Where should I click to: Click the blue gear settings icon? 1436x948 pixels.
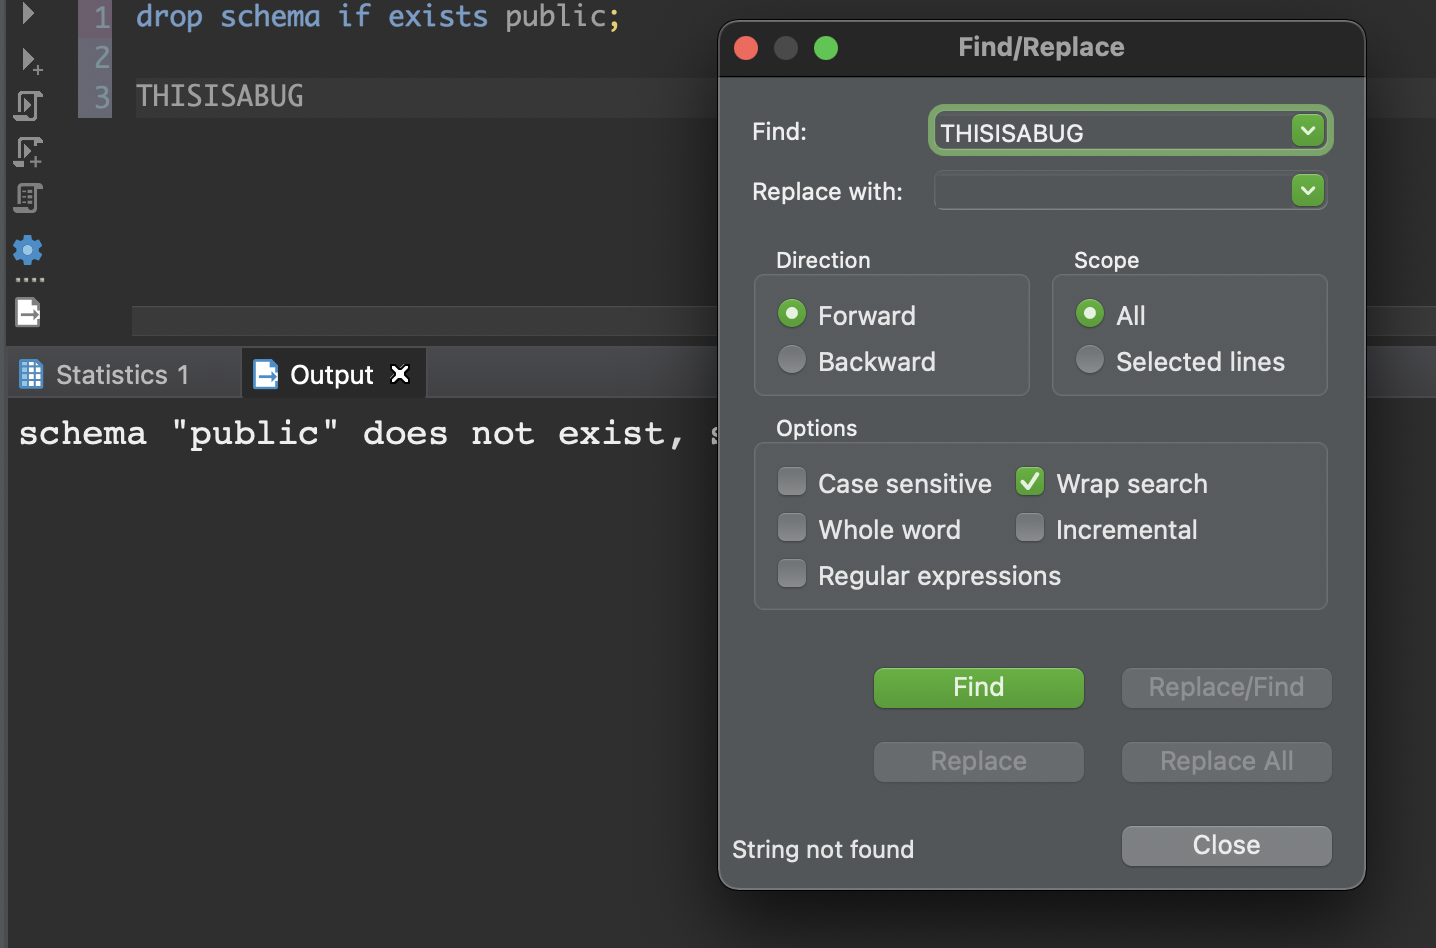27,250
